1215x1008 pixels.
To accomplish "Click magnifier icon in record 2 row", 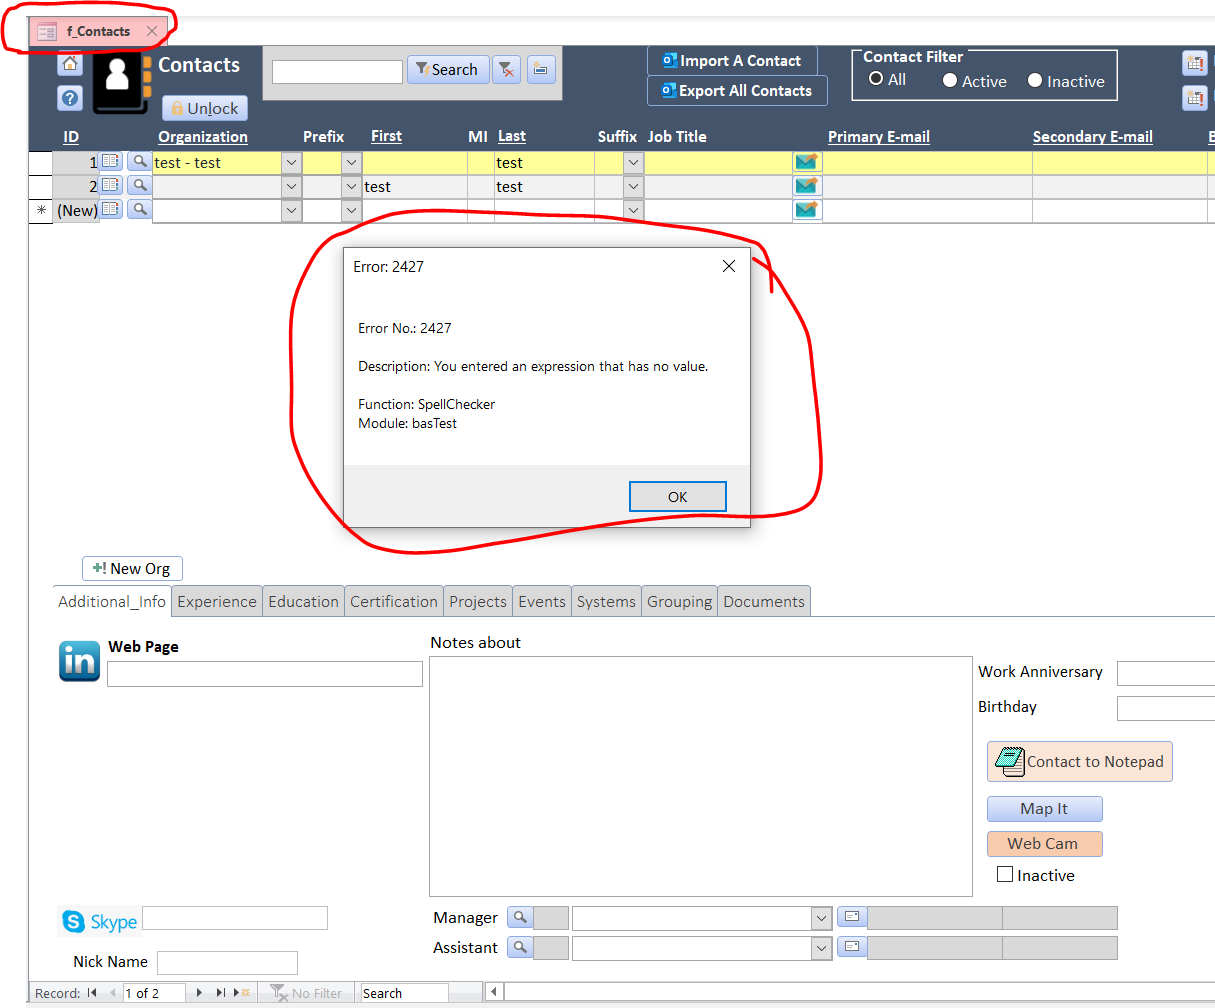I will click(x=140, y=185).
